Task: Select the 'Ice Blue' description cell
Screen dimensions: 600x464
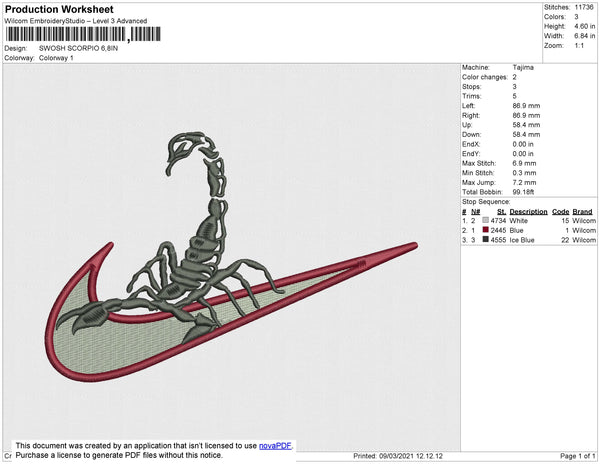Action: pyautogui.click(x=522, y=240)
